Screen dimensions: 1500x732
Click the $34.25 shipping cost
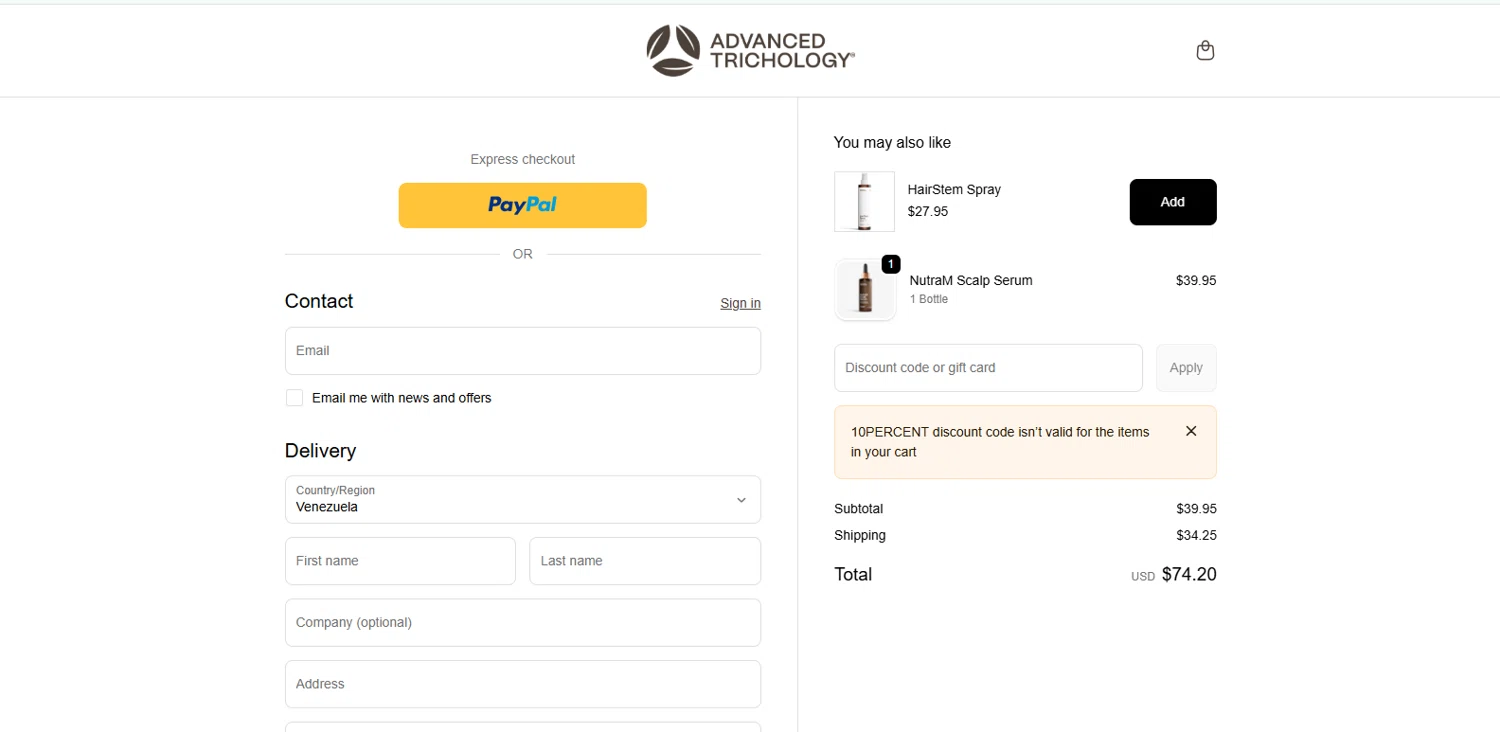pos(1196,535)
